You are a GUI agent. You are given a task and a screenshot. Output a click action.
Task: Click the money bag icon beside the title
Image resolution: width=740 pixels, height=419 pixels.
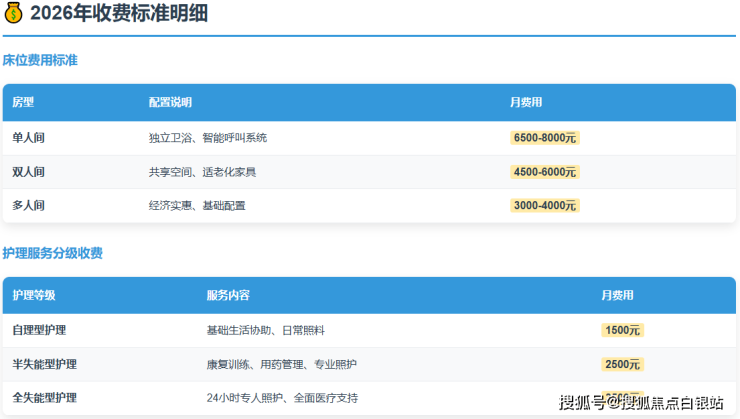[x=14, y=13]
